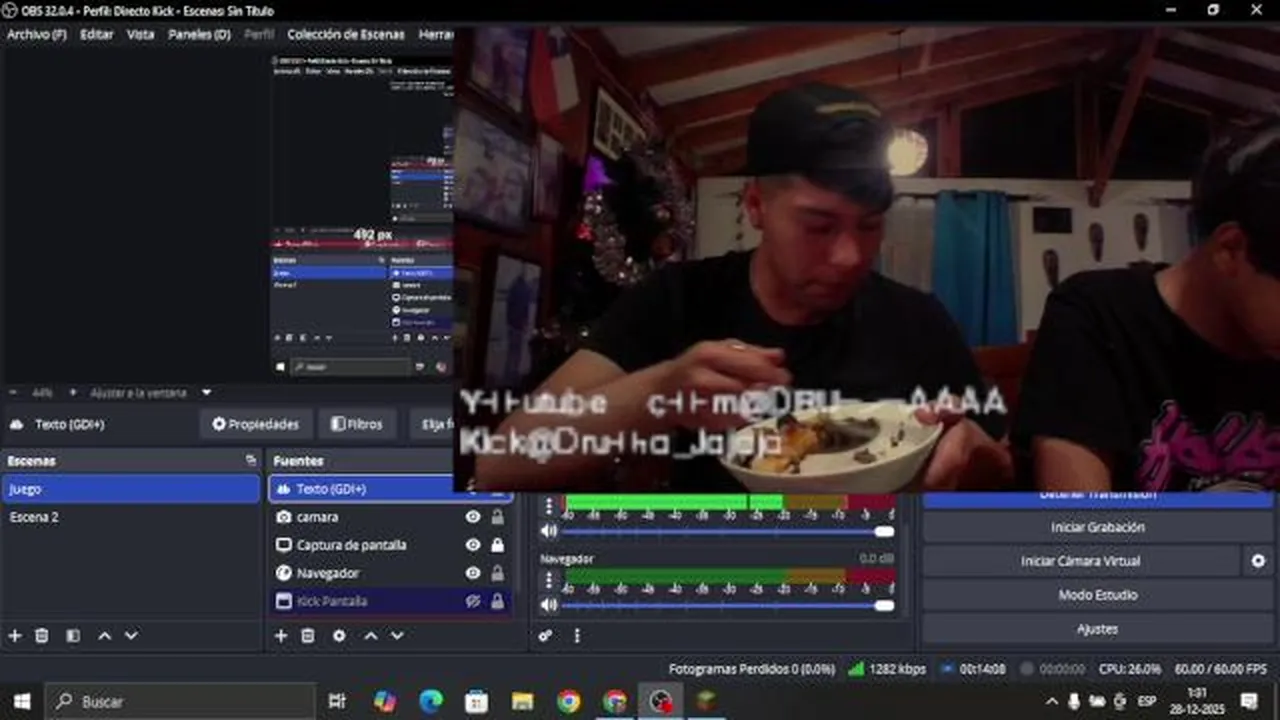This screenshot has width=1280, height=720.
Task: Enable Modo Estudio
Action: click(1097, 595)
